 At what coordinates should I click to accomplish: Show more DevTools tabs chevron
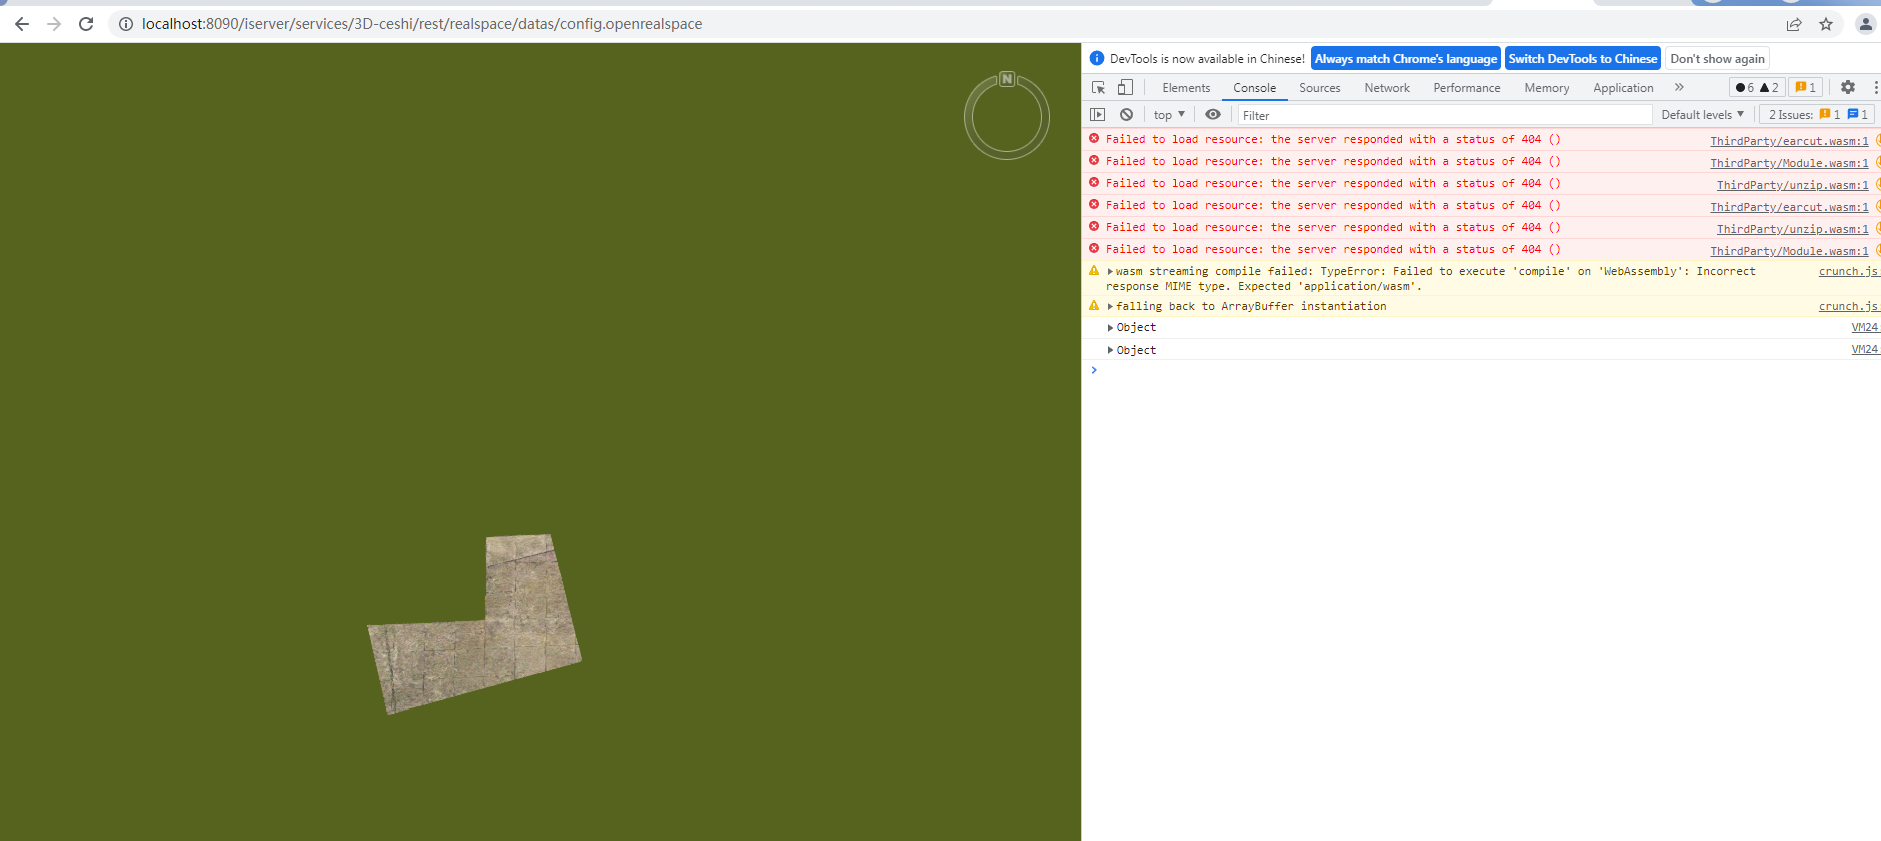[1679, 88]
